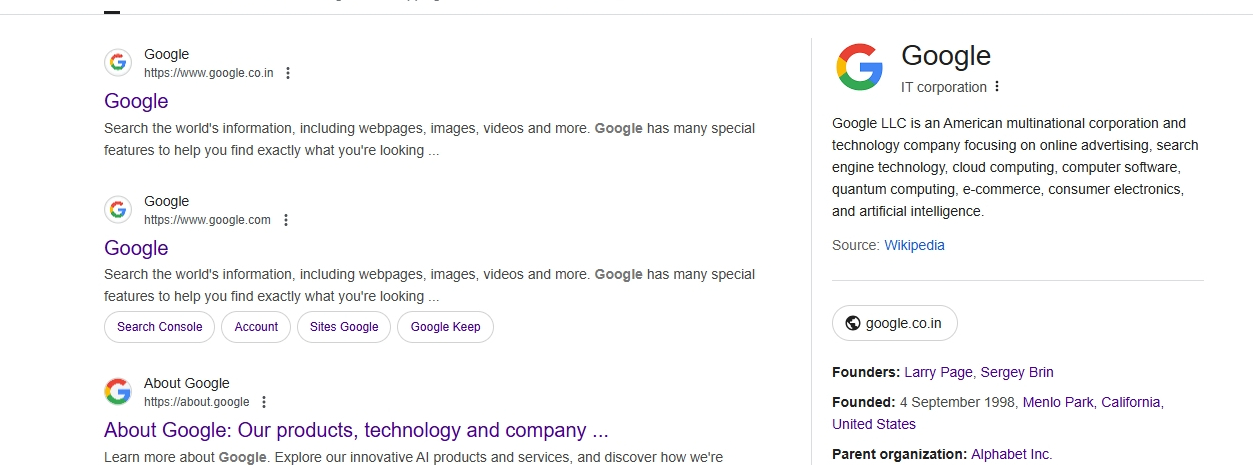The height and width of the screenshot is (465, 1253).
Task: Click the Learn more about Google snippet
Action: pyautogui.click(x=413, y=457)
